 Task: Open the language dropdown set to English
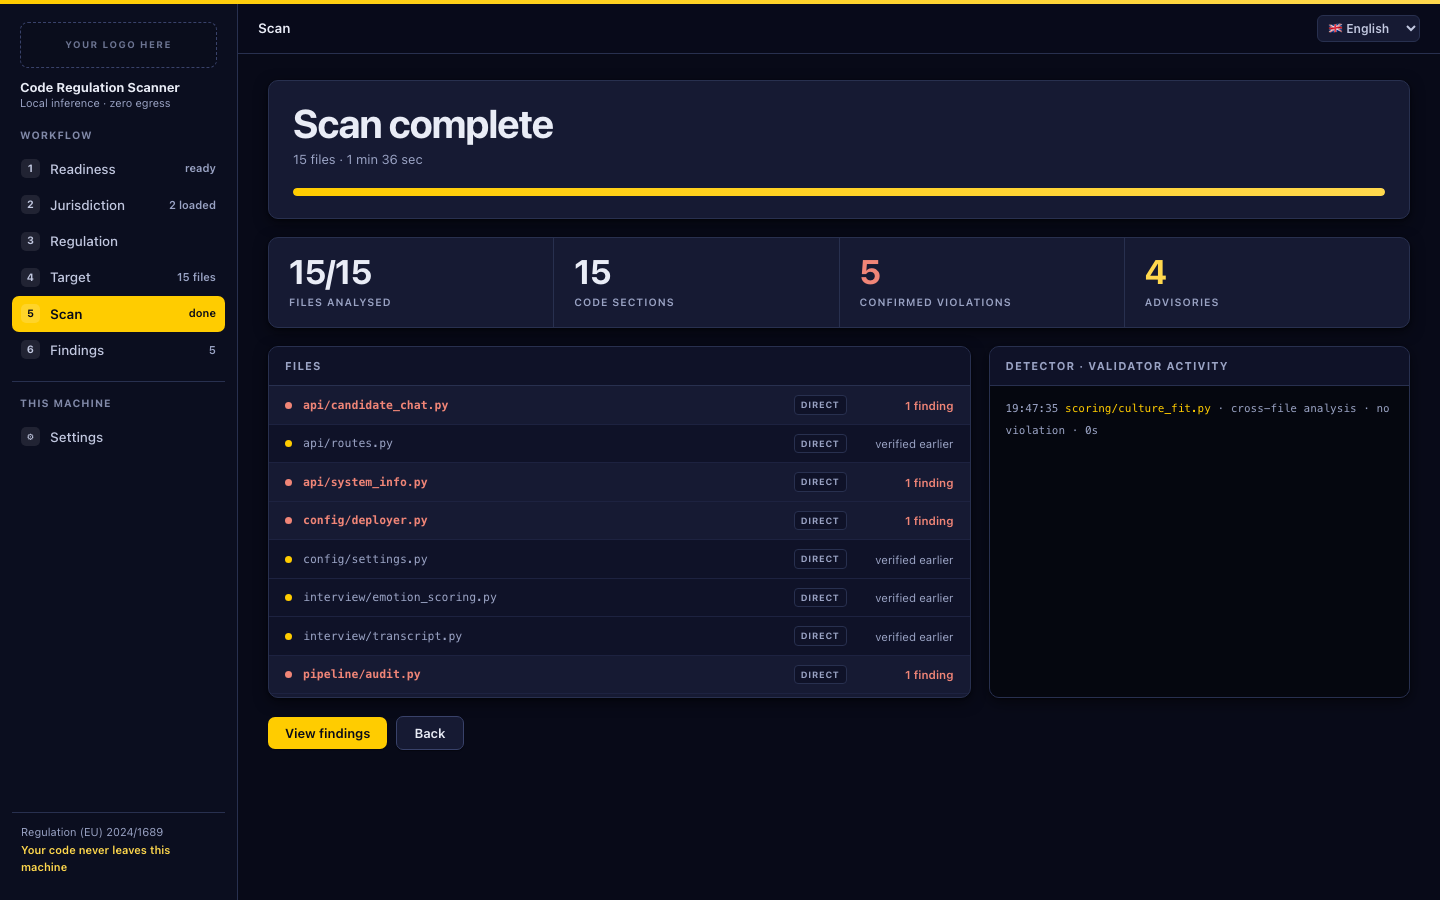click(1368, 28)
